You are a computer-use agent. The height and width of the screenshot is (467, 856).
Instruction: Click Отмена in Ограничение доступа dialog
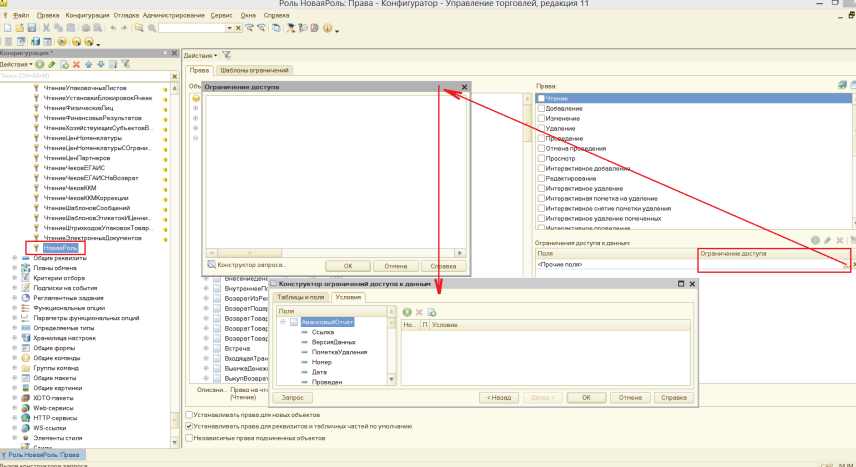(x=394, y=266)
